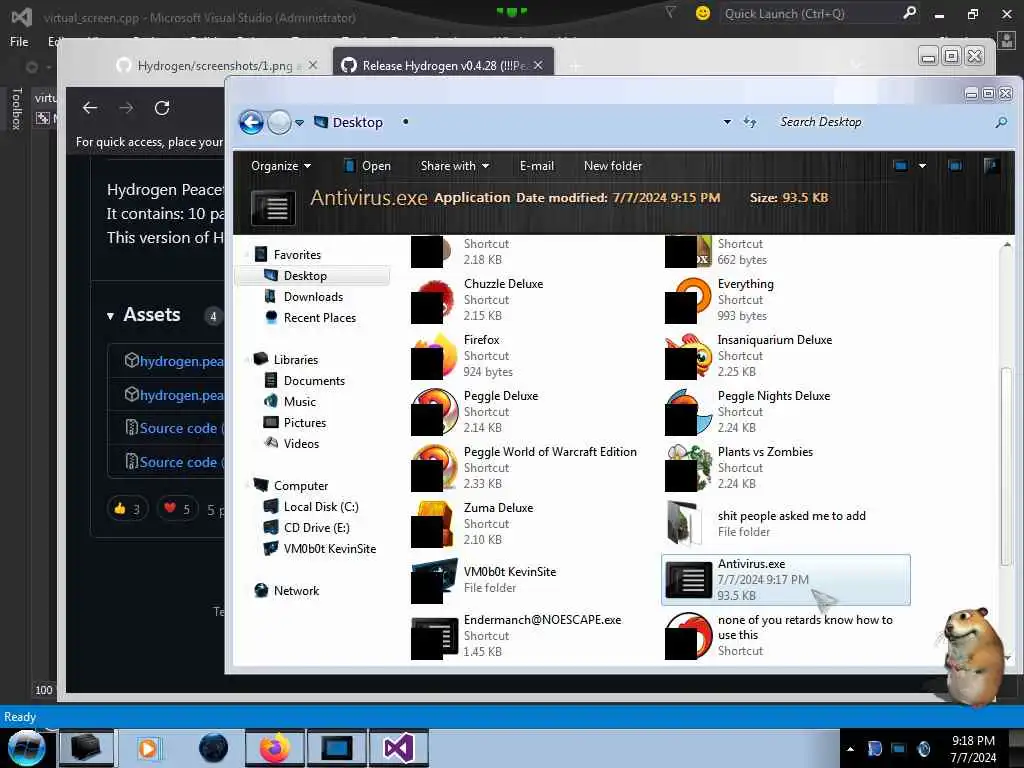Click the Desktop location in the address bar

pos(357,122)
